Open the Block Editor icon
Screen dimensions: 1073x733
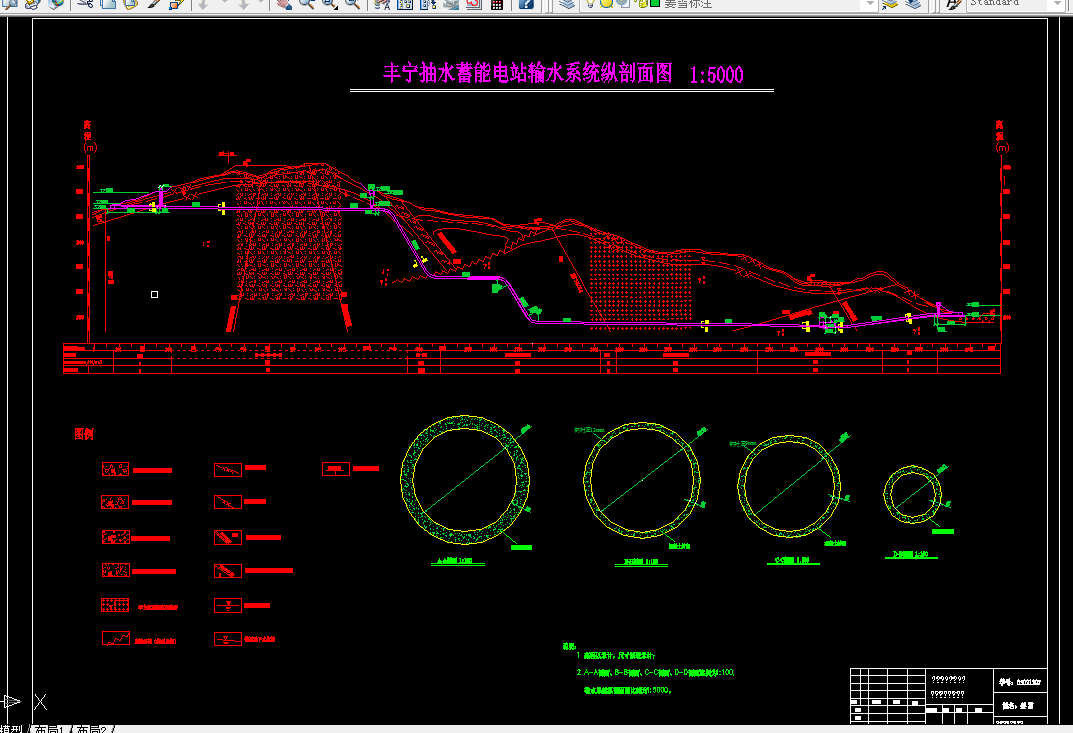(x=177, y=3)
